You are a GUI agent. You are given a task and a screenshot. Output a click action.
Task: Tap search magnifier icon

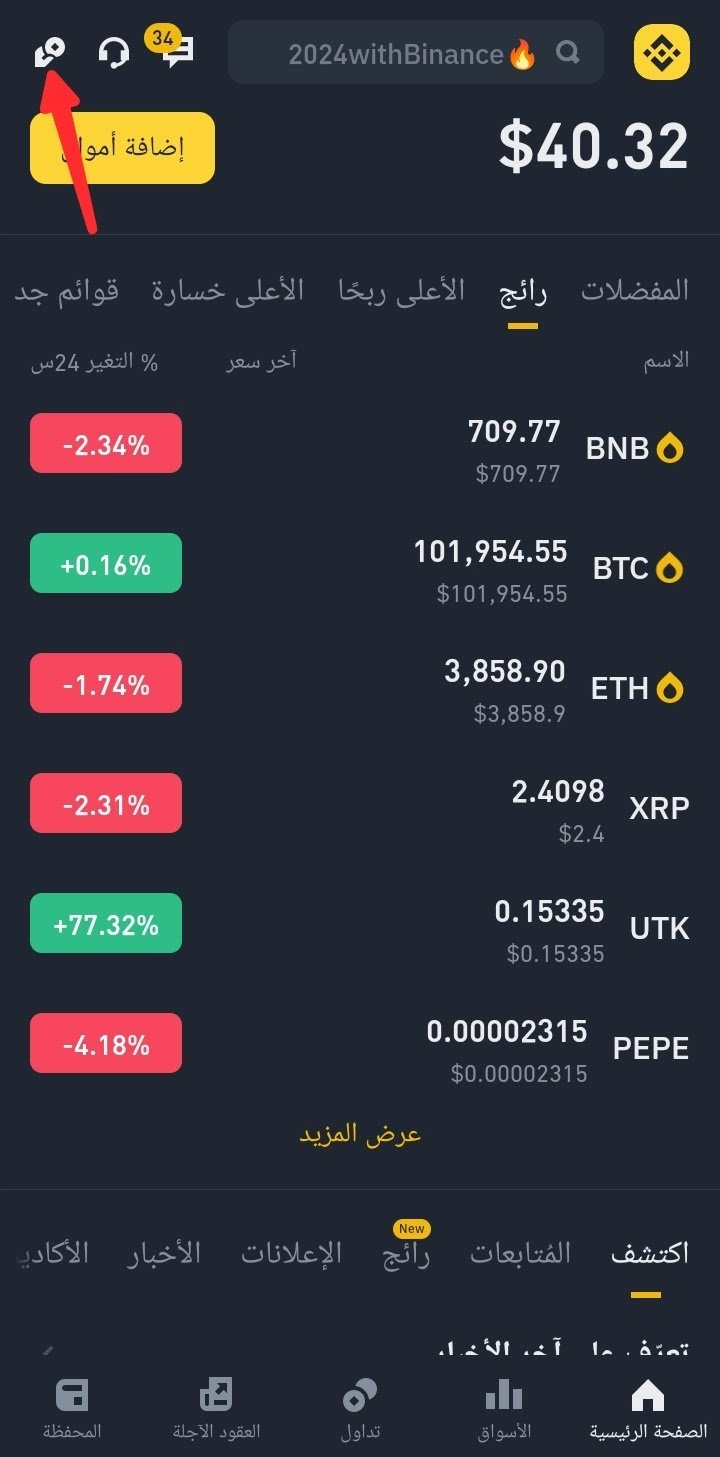(568, 52)
